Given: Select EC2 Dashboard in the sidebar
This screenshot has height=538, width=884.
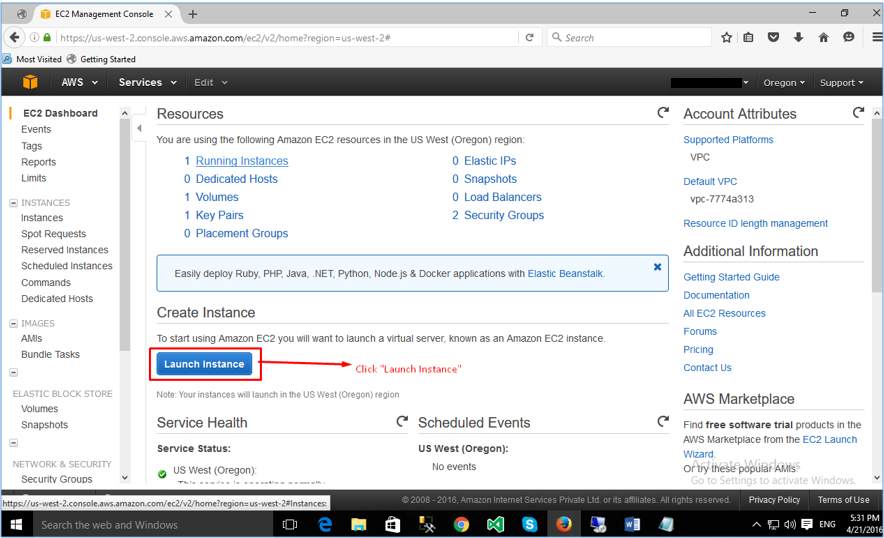Looking at the screenshot, I should [x=60, y=113].
